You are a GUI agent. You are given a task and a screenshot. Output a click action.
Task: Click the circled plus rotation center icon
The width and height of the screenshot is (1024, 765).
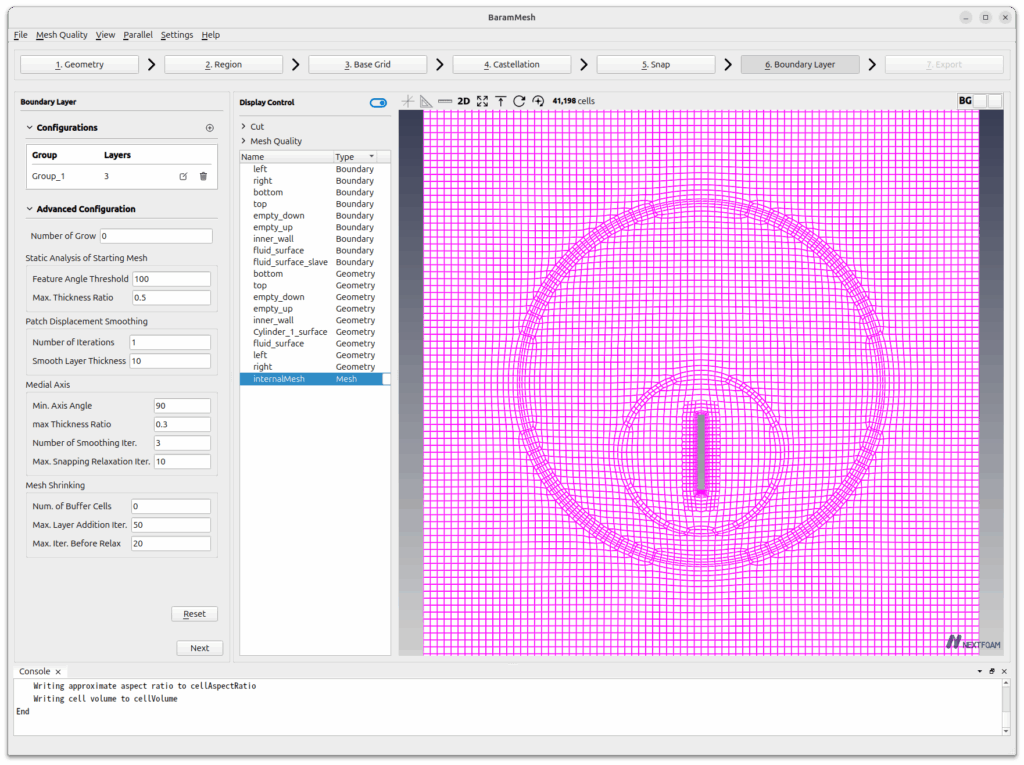click(538, 101)
